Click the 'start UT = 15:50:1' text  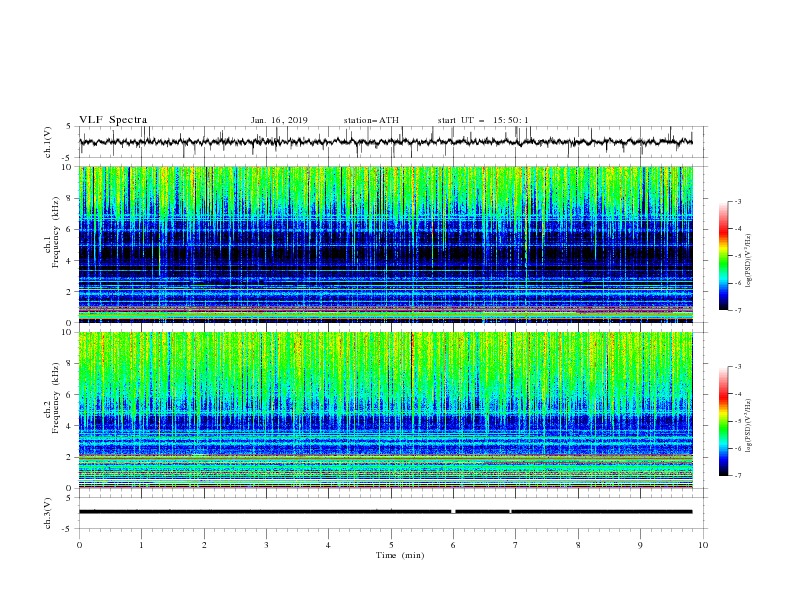(483, 120)
